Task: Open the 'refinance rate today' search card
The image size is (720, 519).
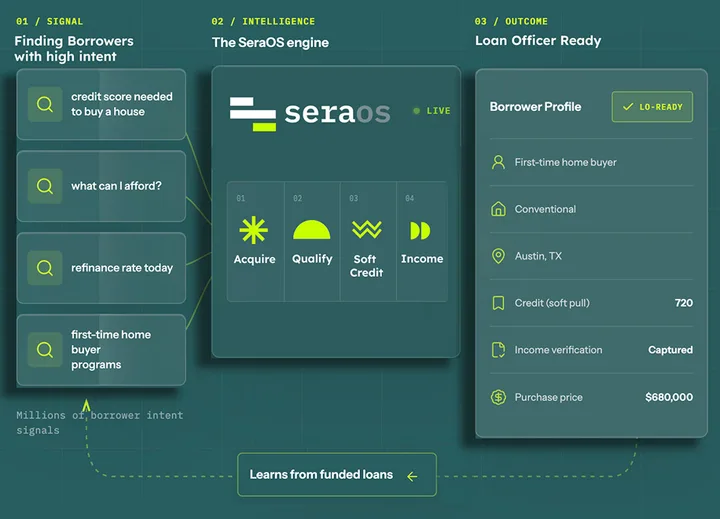Action: pos(101,268)
